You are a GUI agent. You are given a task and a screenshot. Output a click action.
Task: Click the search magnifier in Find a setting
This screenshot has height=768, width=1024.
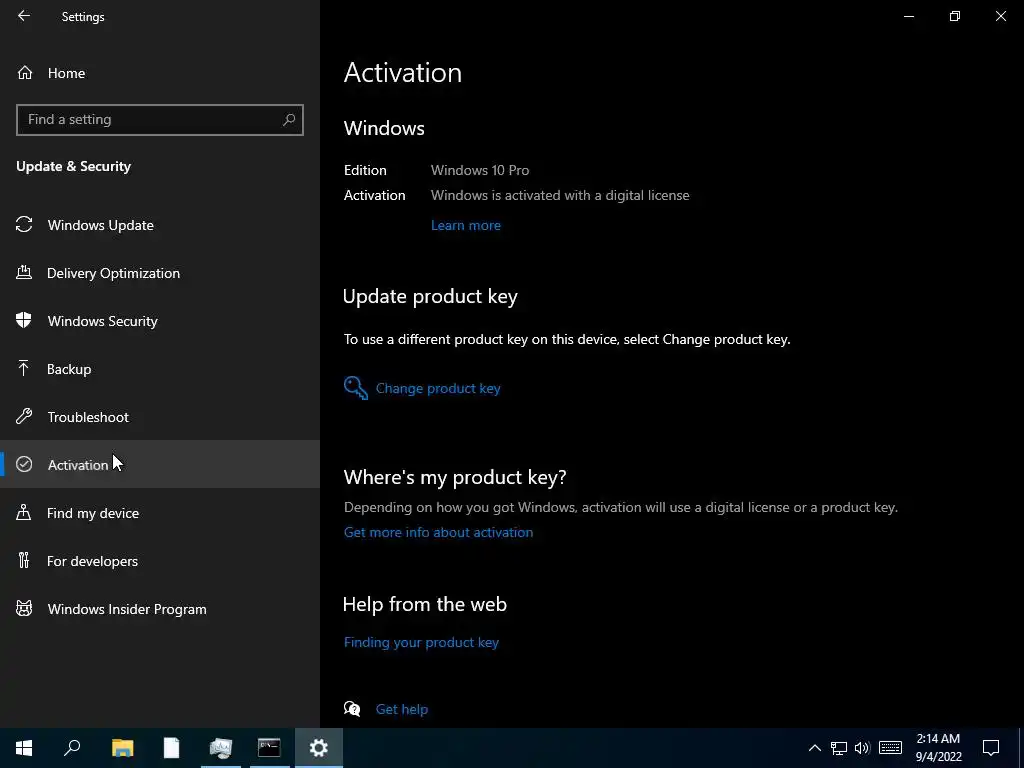289,120
